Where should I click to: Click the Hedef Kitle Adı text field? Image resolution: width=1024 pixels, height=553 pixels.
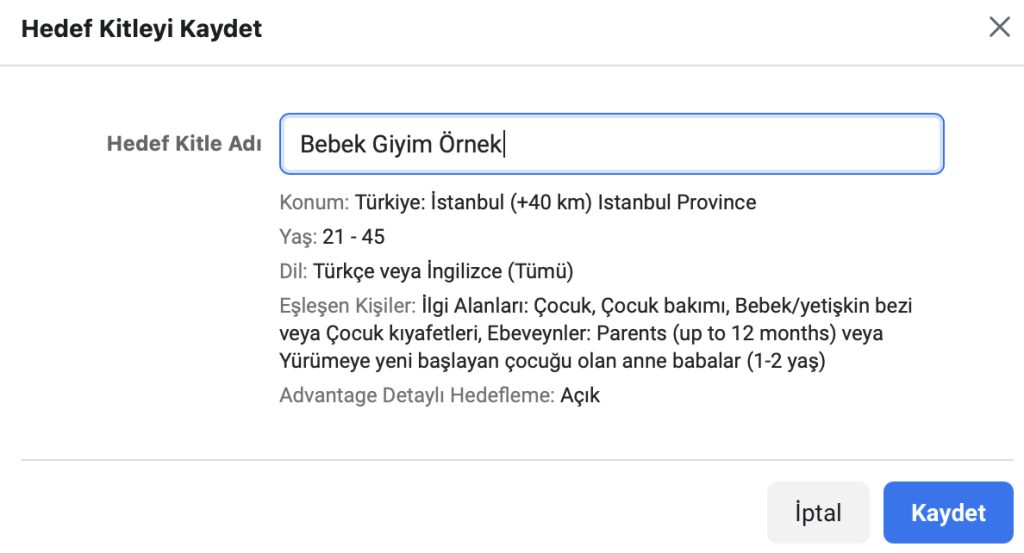(610, 144)
